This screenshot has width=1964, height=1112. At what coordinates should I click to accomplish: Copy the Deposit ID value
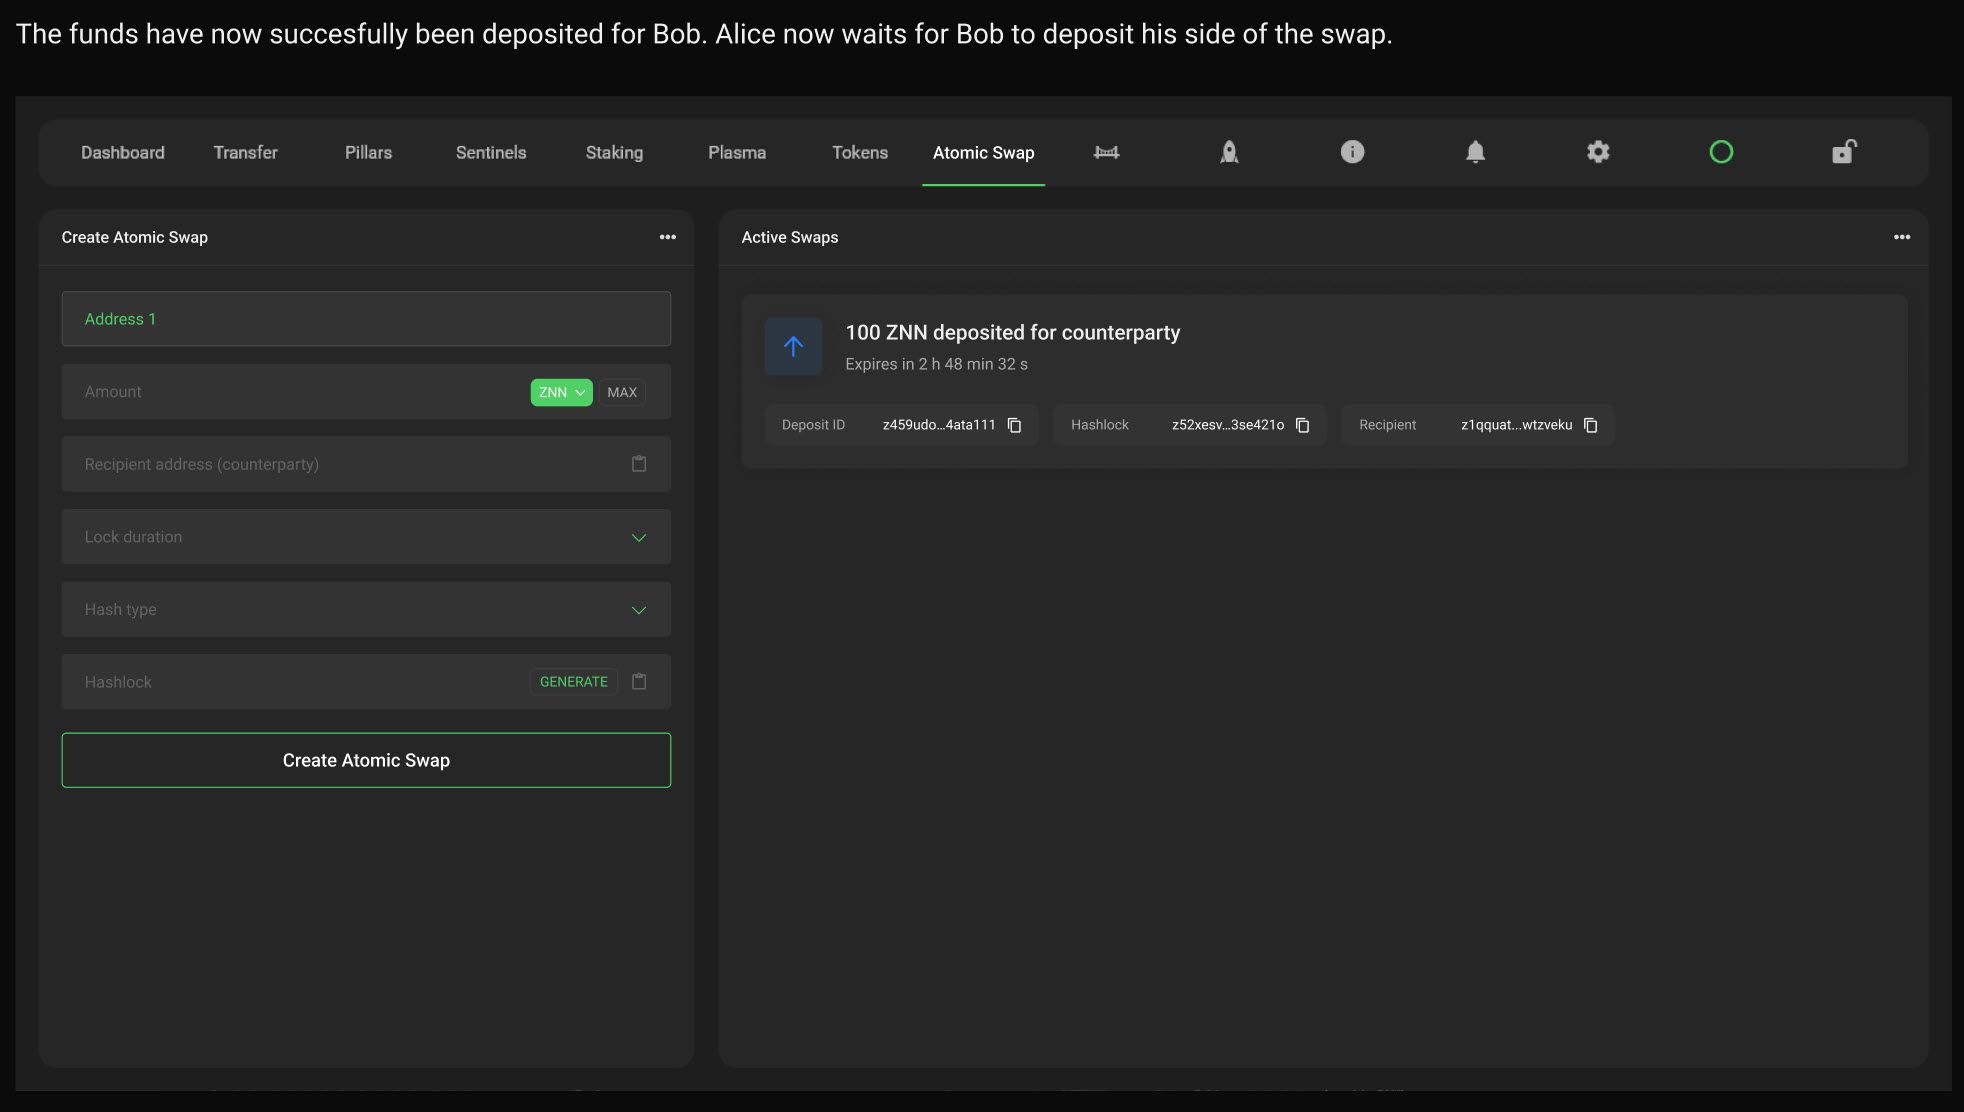pyautogui.click(x=1014, y=425)
